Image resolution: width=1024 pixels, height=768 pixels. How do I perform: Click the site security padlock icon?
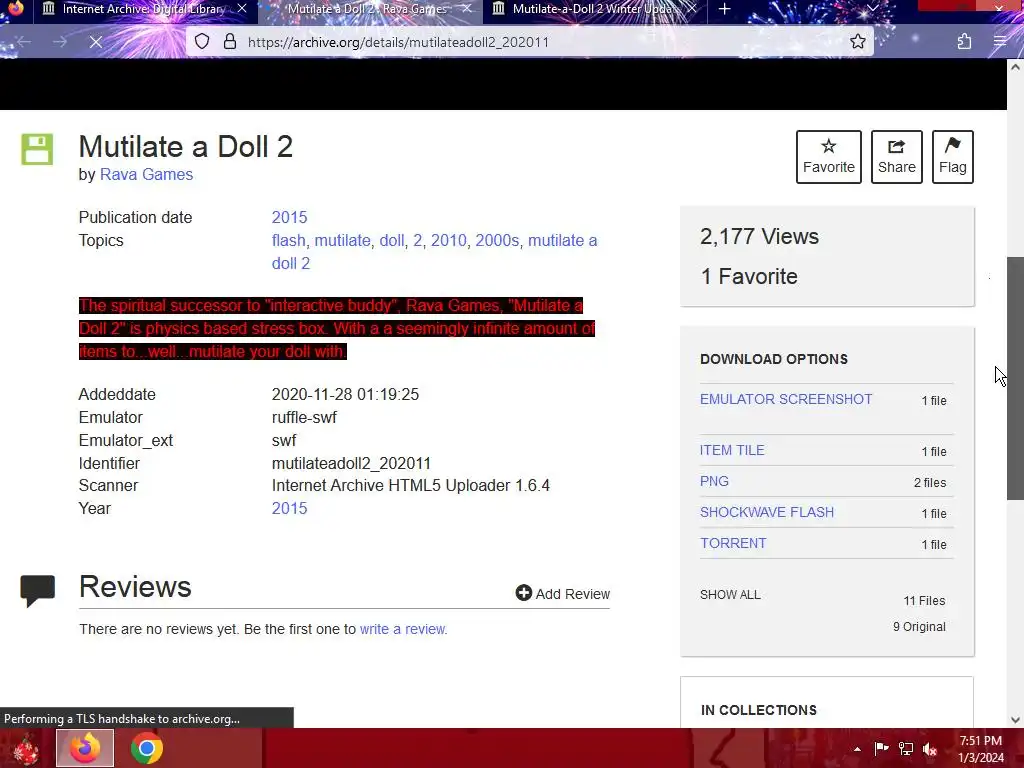point(230,42)
